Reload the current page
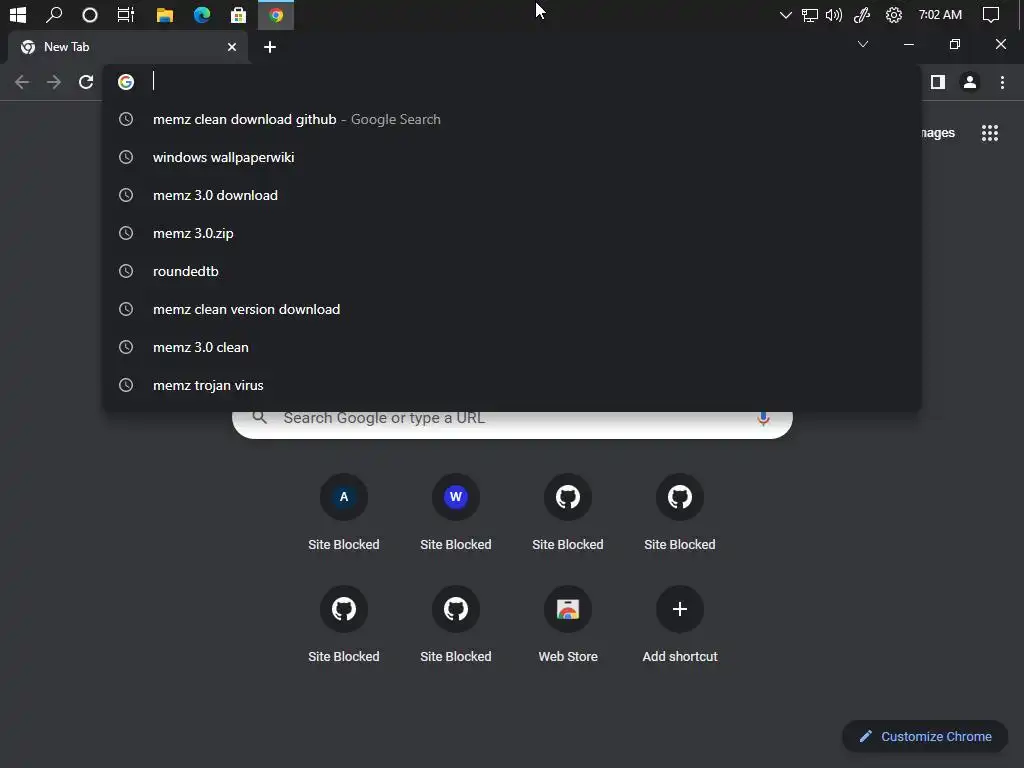 pos(86,82)
